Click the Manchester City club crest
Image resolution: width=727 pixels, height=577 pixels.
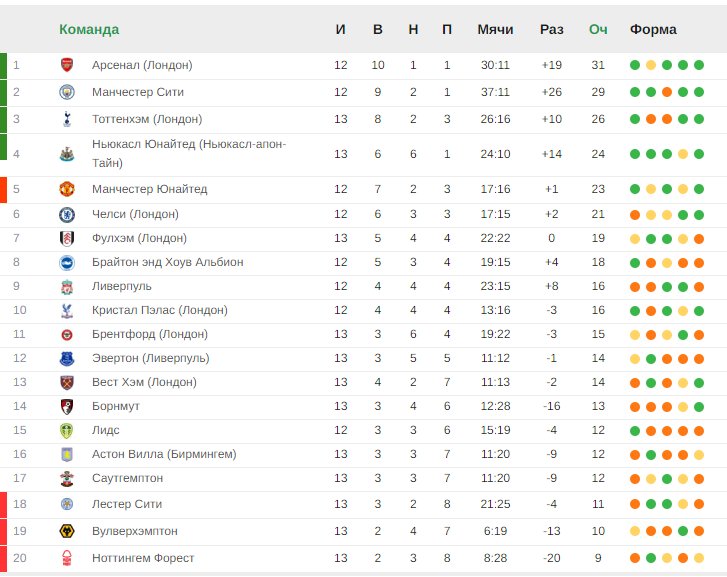(67, 92)
